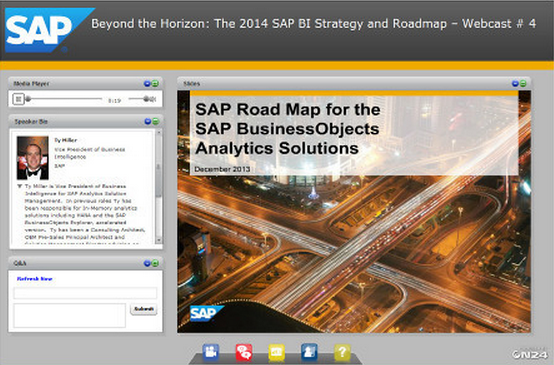Click the Refresh Now link in Q&A

(x=35, y=279)
